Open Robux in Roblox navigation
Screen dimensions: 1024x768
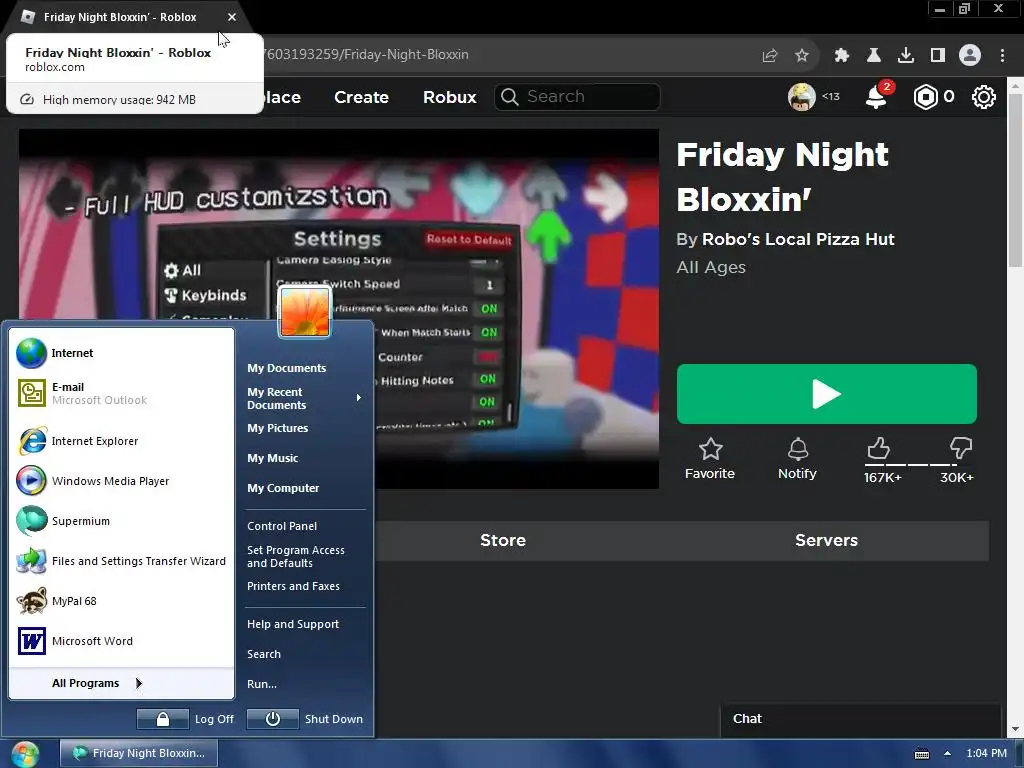click(x=449, y=97)
